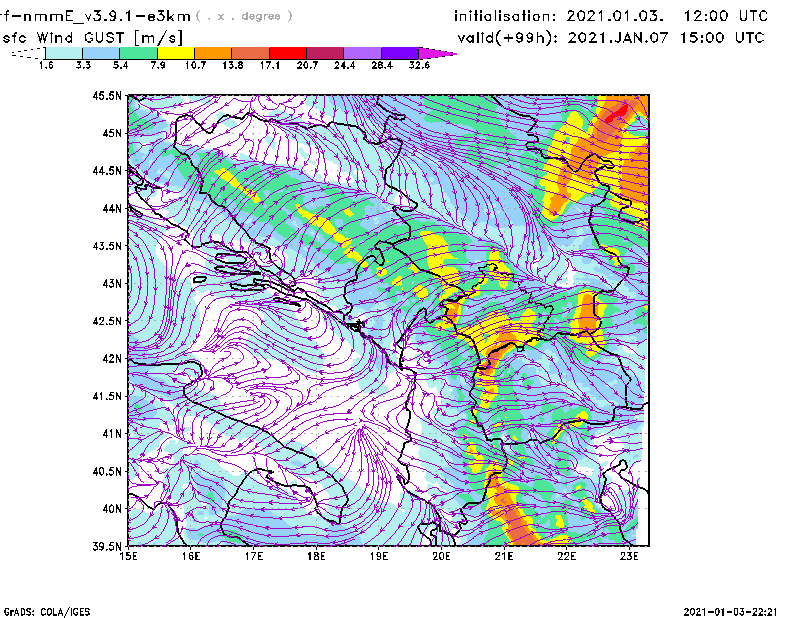Click the "16E" longitude label

[x=191, y=556]
